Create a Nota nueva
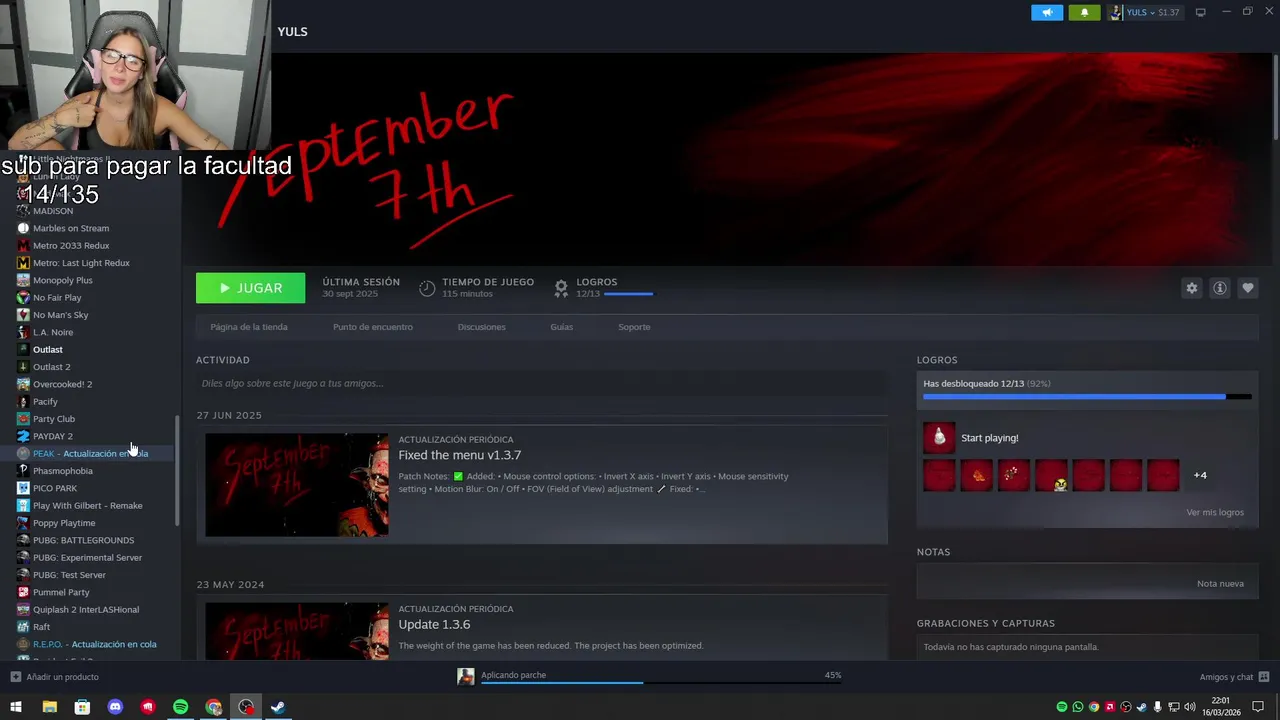The width and height of the screenshot is (1280, 720). [x=1220, y=583]
